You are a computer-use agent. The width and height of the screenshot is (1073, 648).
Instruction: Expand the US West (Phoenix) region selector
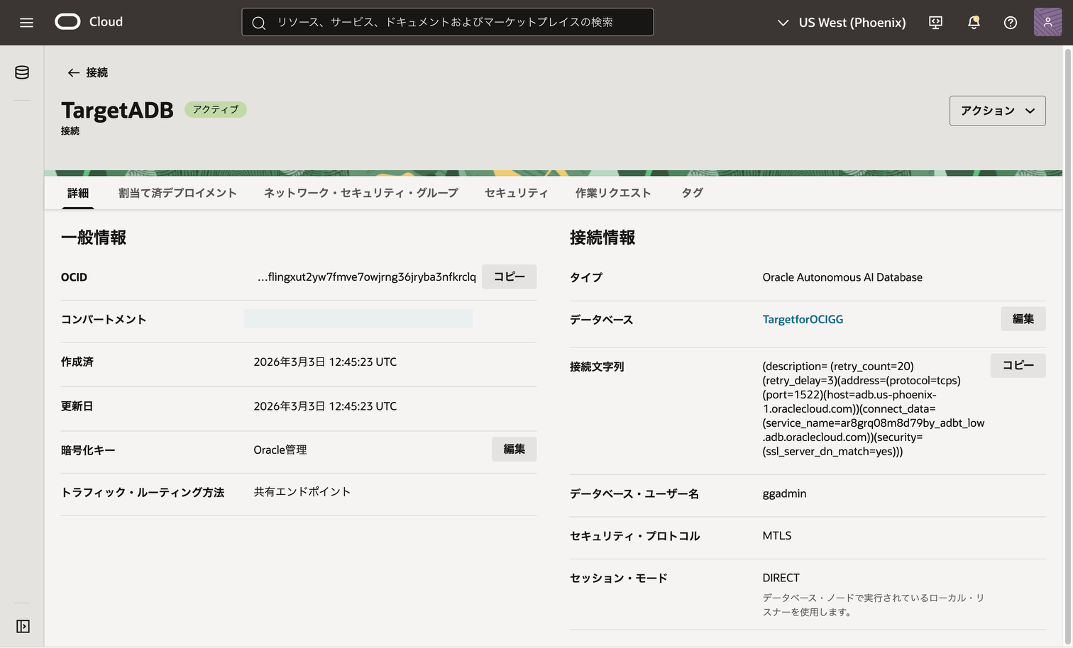[x=841, y=22]
